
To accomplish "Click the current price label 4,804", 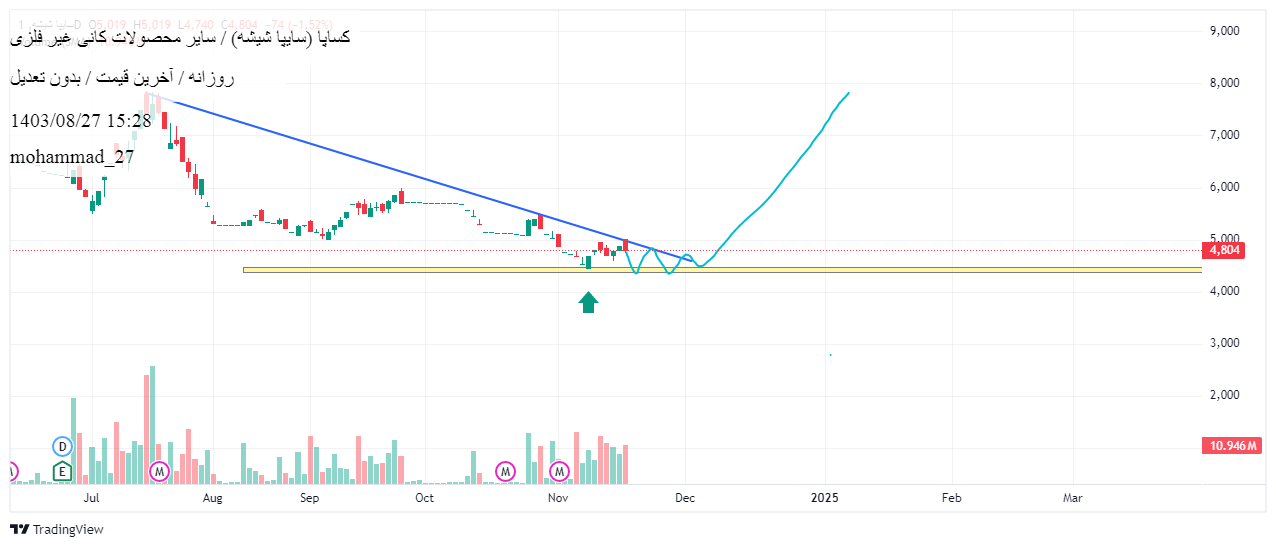I will click(x=1226, y=251).
